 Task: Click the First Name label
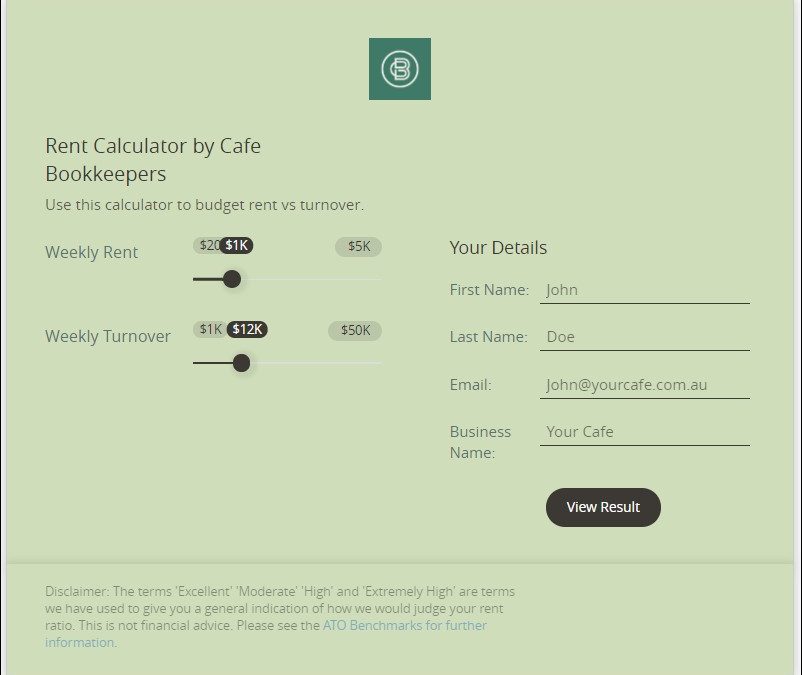pos(489,290)
